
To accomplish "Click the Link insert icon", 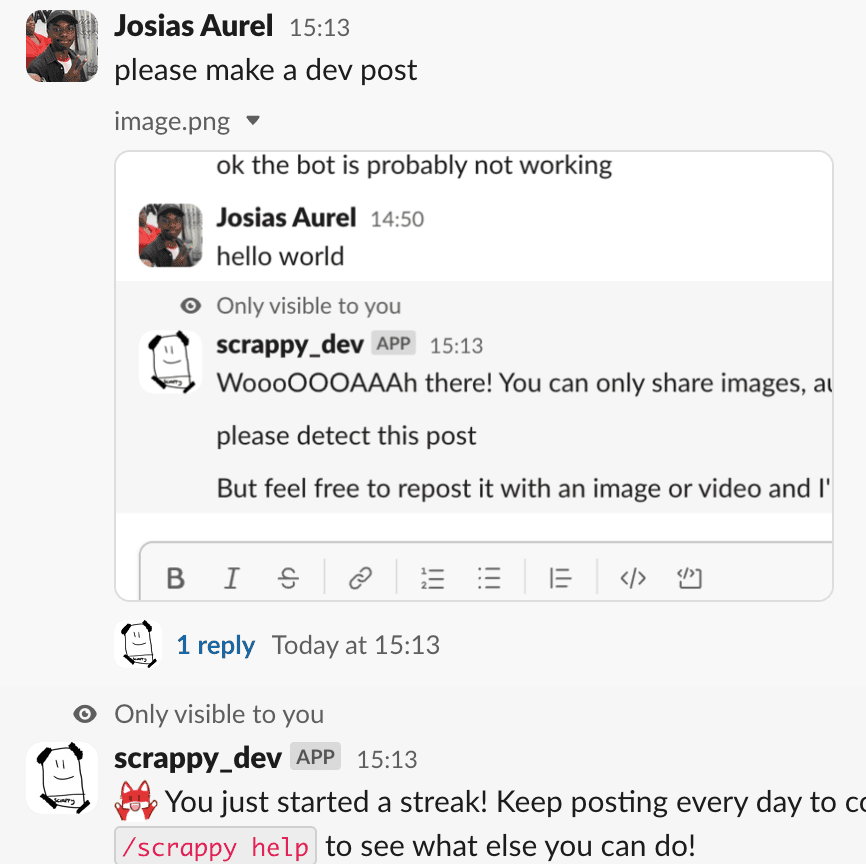I will tap(360, 578).
